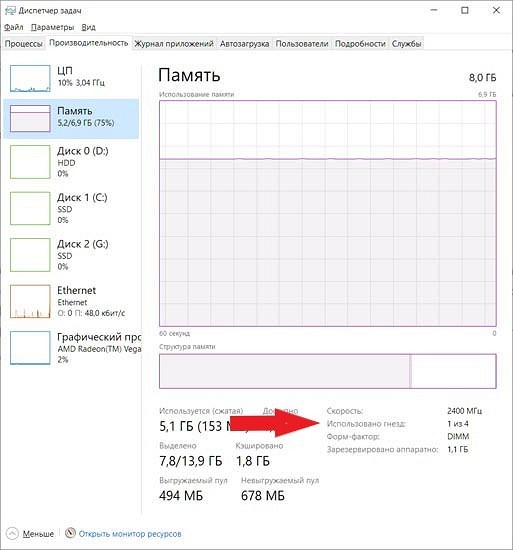Switch to the Процессы tab

point(23,44)
